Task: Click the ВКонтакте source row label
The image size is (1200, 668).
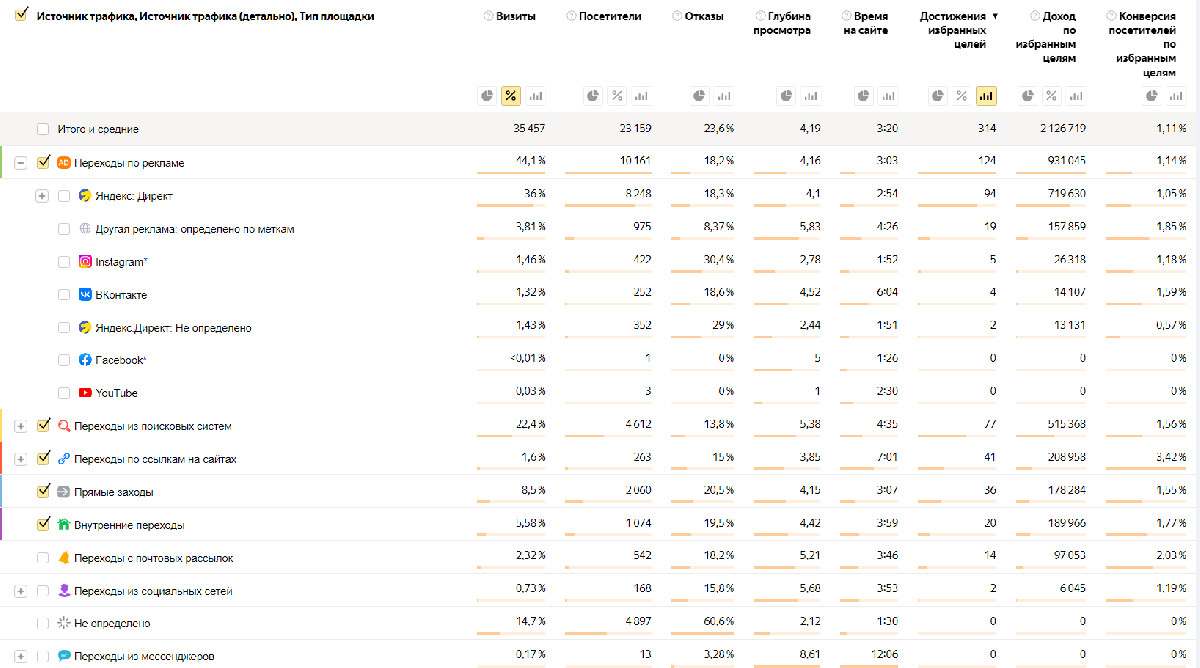Action: tap(120, 295)
